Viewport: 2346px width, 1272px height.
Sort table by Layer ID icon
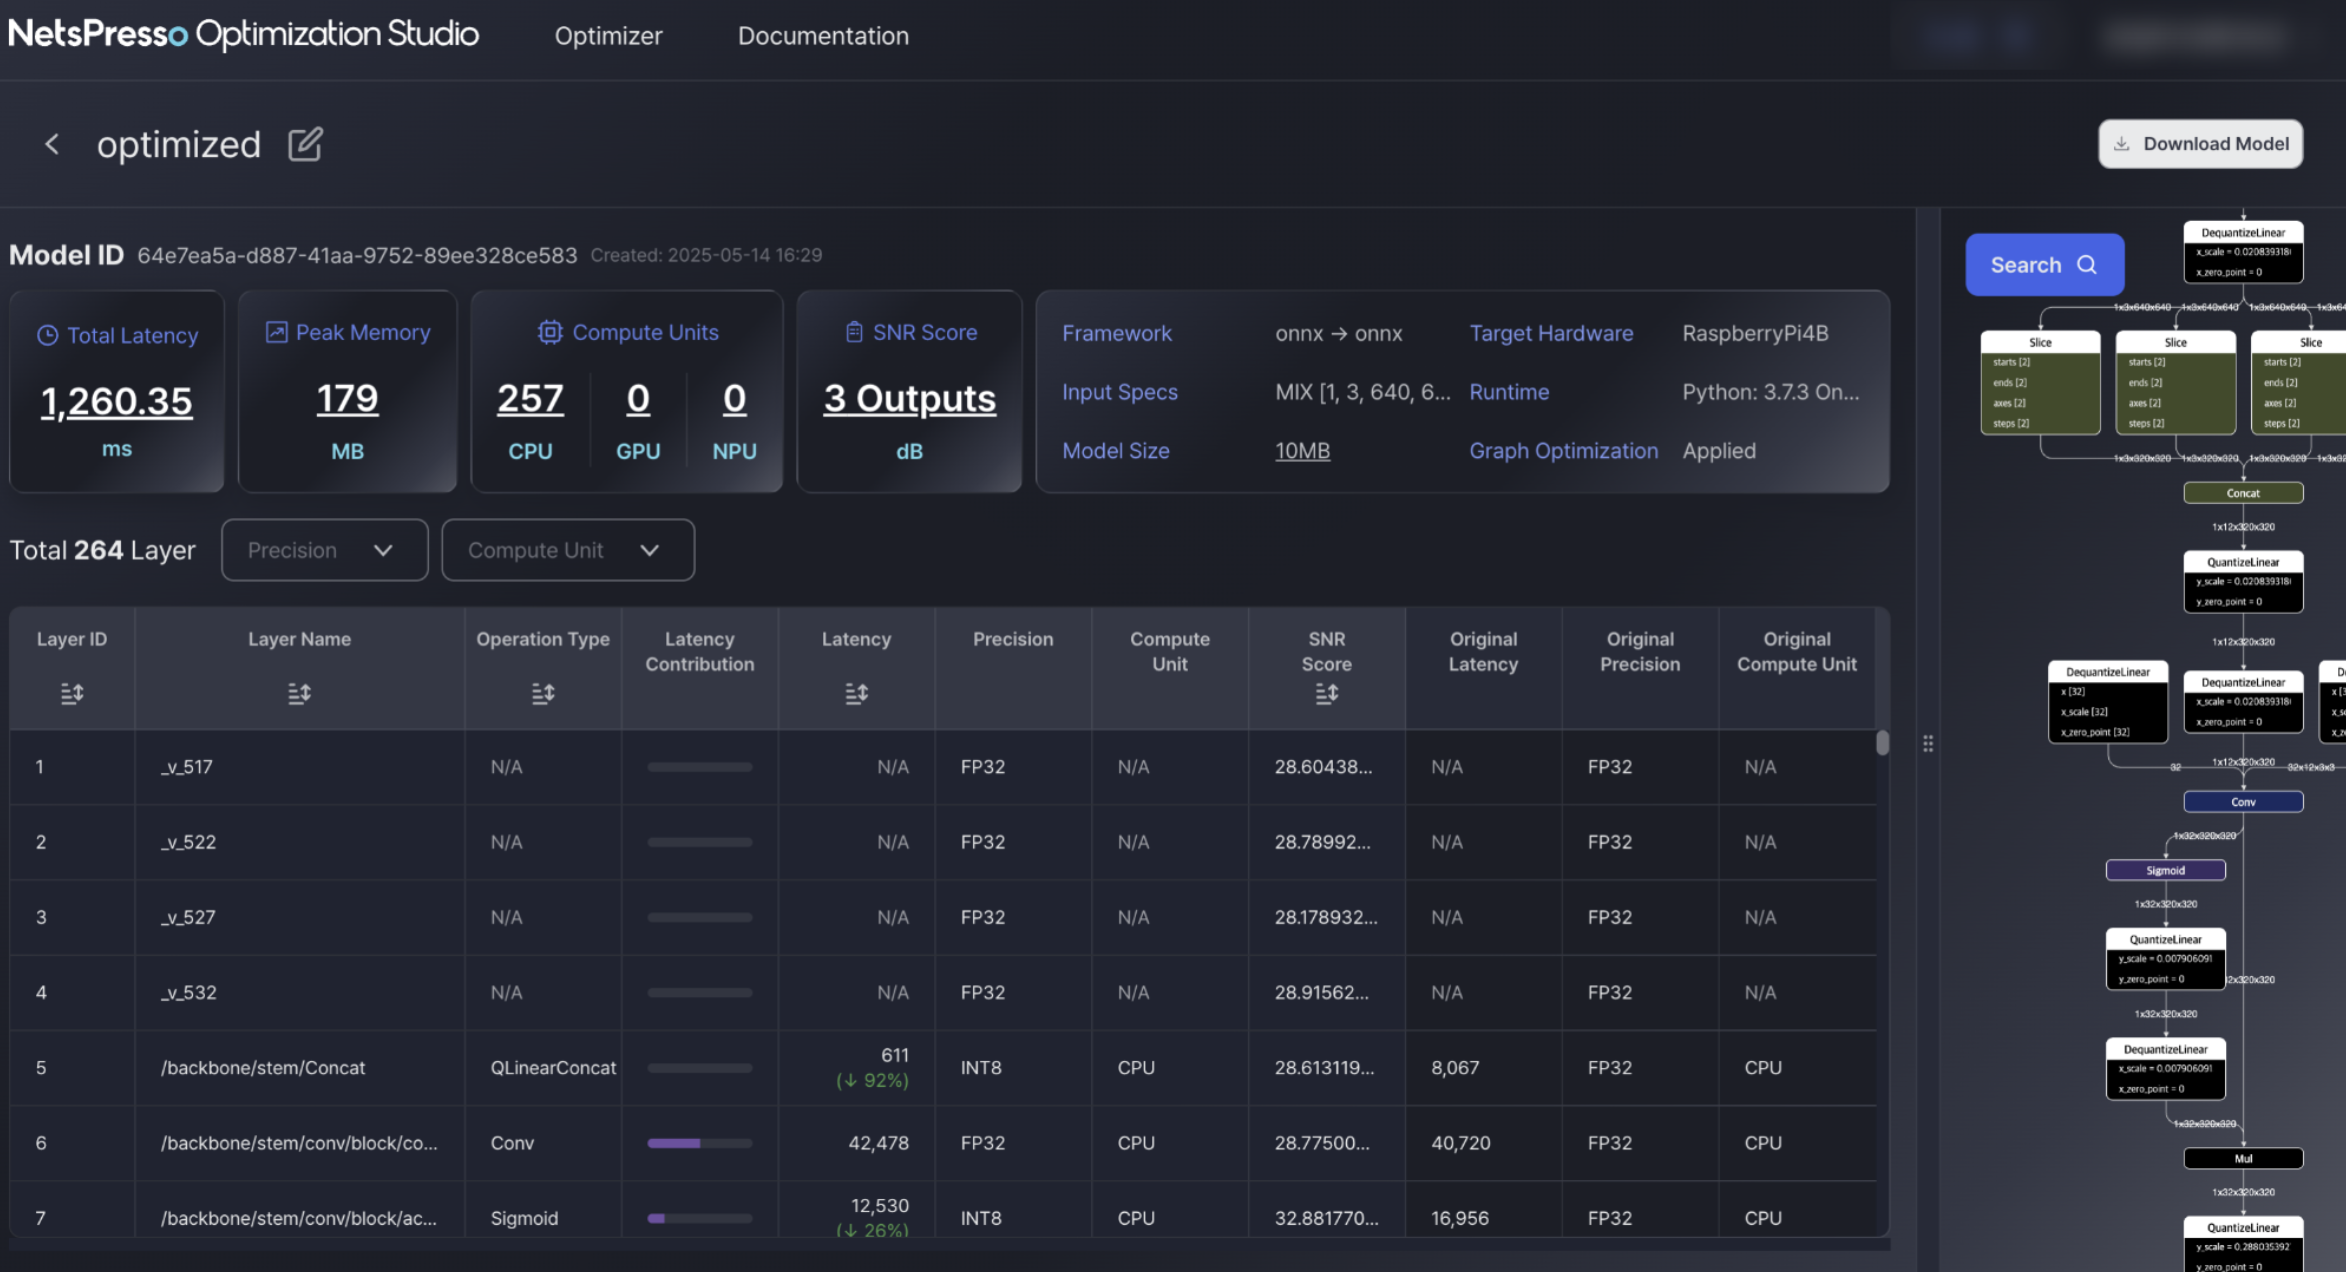coord(71,693)
